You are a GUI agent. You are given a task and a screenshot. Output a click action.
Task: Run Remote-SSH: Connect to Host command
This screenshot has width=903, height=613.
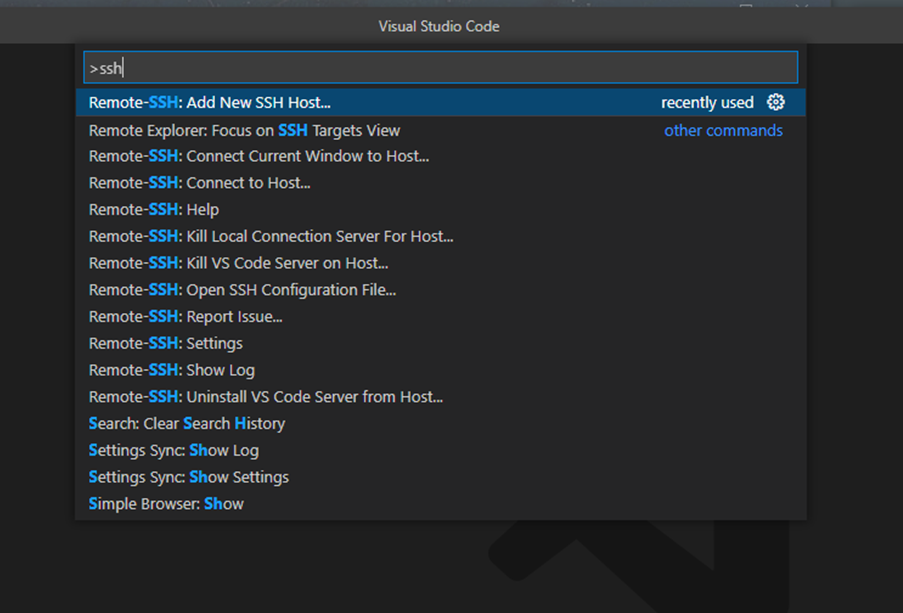(x=441, y=183)
